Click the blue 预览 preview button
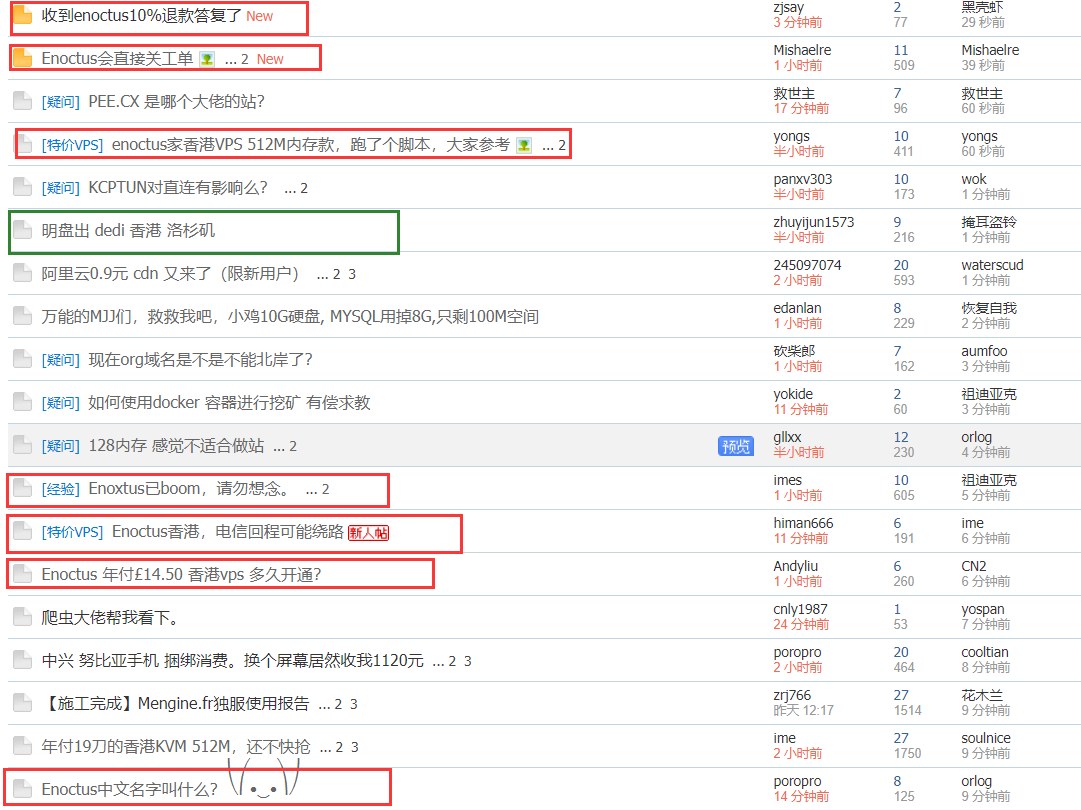The width and height of the screenshot is (1081, 810). (736, 446)
